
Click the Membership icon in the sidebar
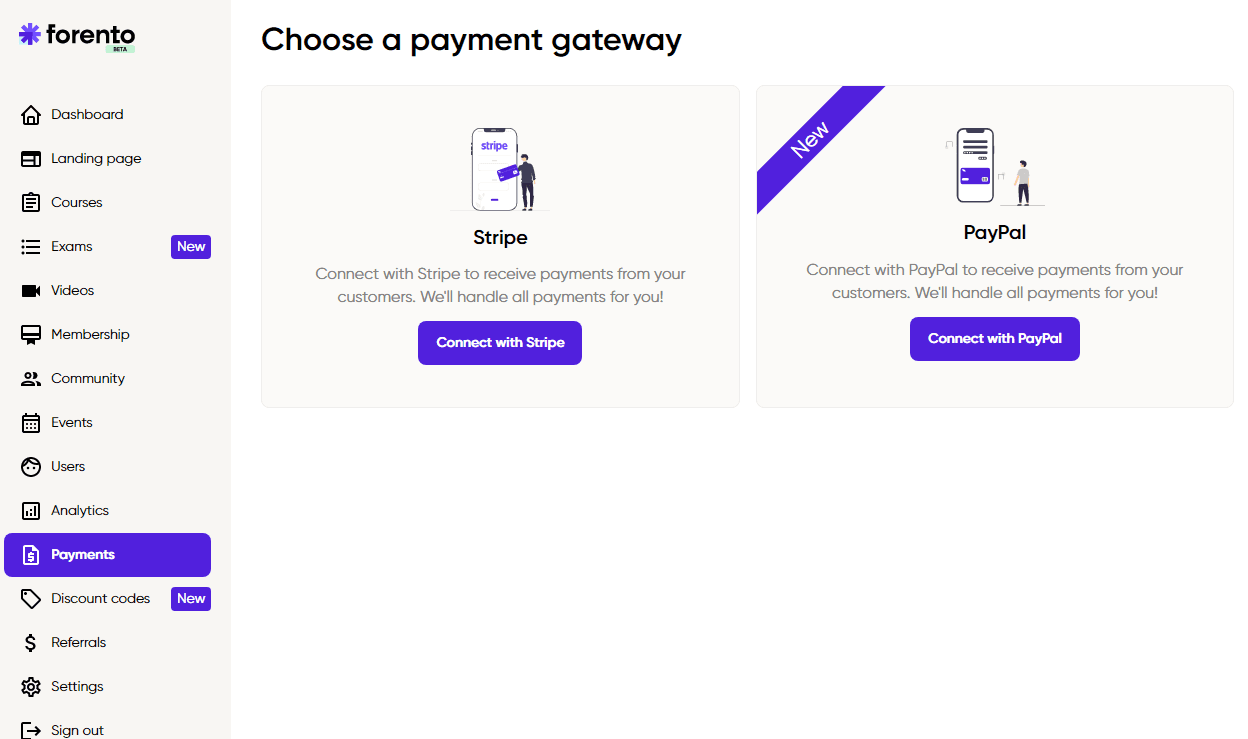point(31,335)
